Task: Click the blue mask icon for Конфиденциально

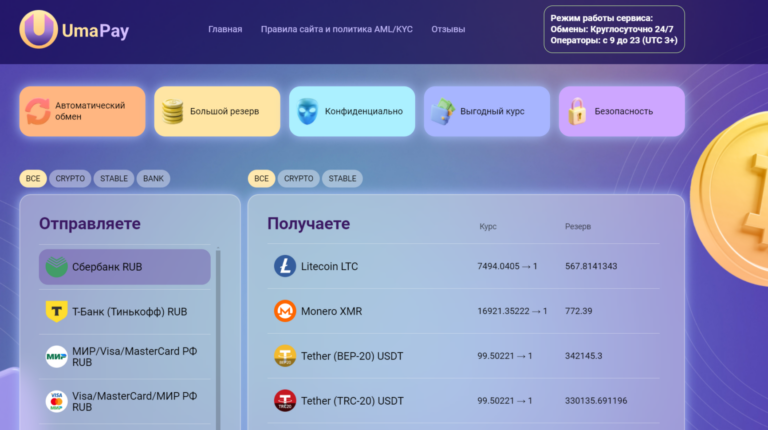Action: tap(308, 111)
